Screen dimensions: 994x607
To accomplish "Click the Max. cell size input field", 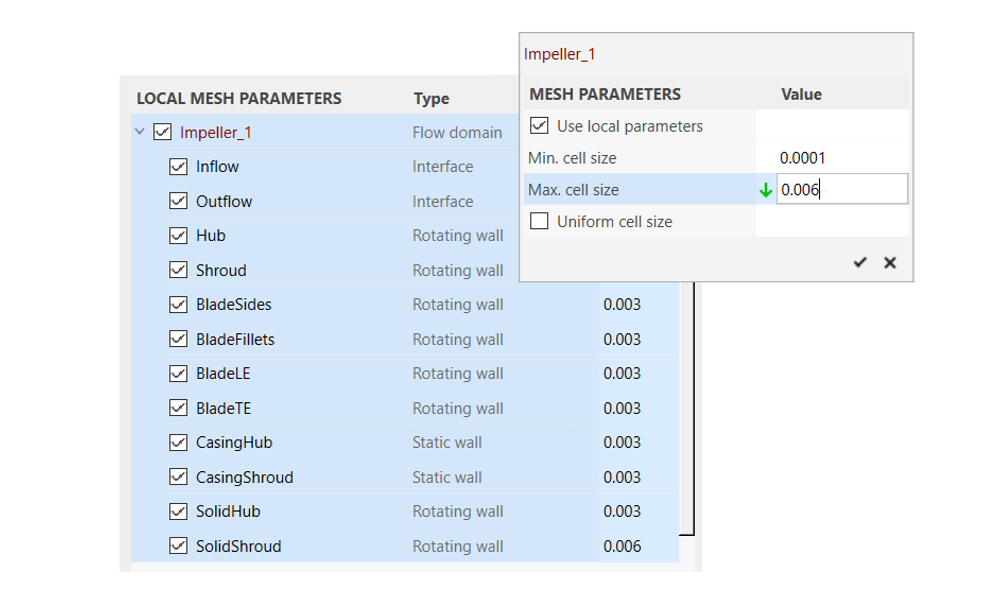I will 842,189.
